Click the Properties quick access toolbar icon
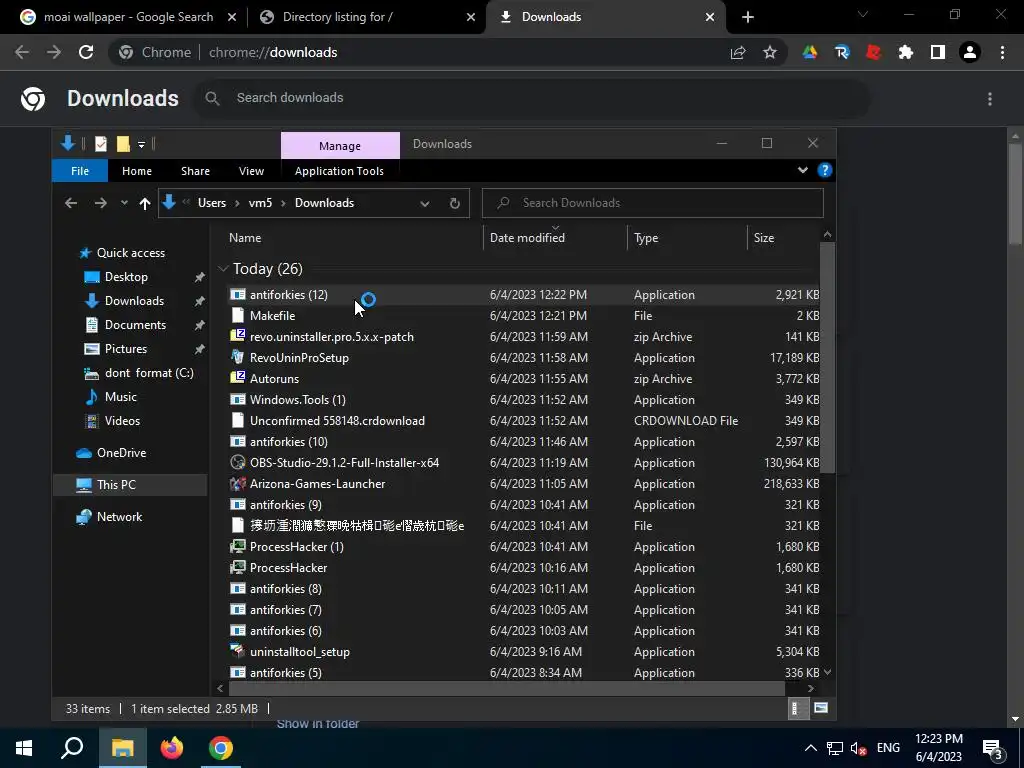Viewport: 1024px width, 768px height. point(101,144)
